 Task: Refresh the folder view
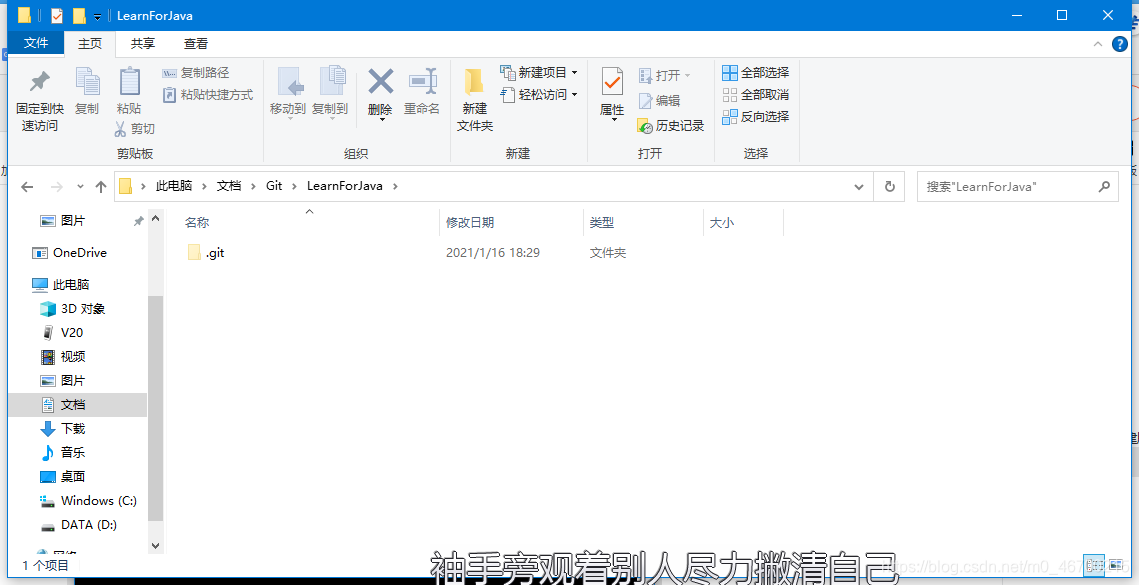click(889, 186)
